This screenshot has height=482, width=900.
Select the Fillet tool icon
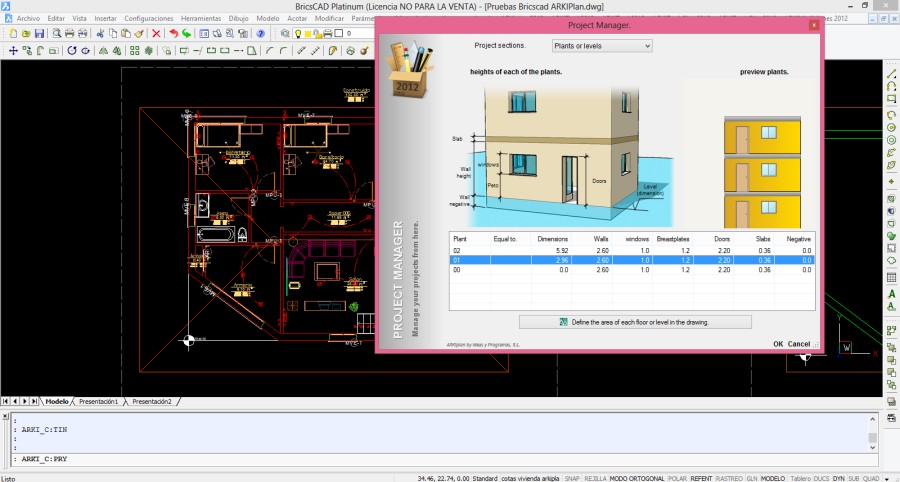(283, 51)
